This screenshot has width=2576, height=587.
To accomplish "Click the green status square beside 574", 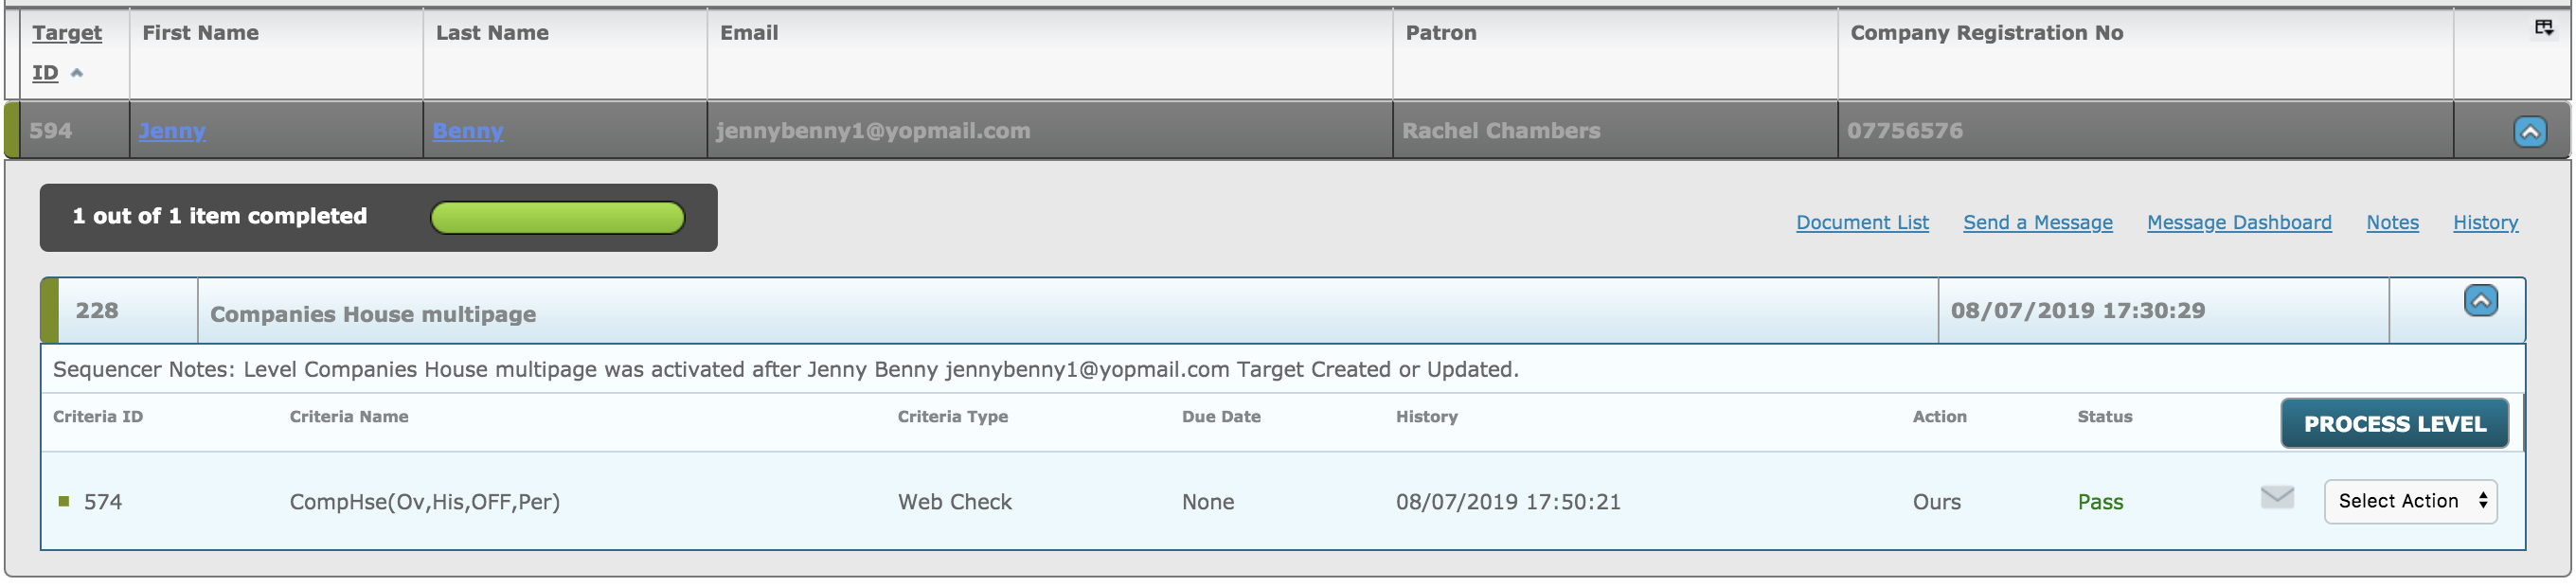I will [x=64, y=501].
